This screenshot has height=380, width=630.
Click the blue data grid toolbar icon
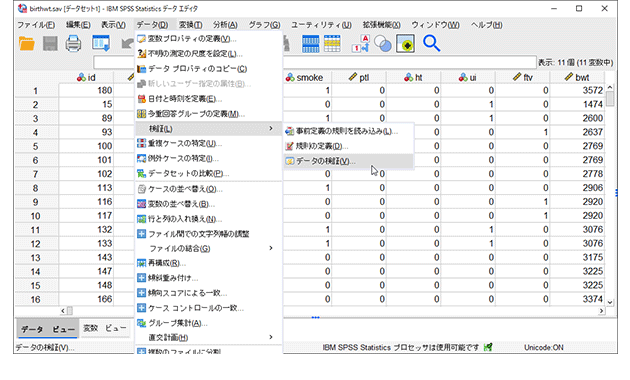tap(310, 43)
